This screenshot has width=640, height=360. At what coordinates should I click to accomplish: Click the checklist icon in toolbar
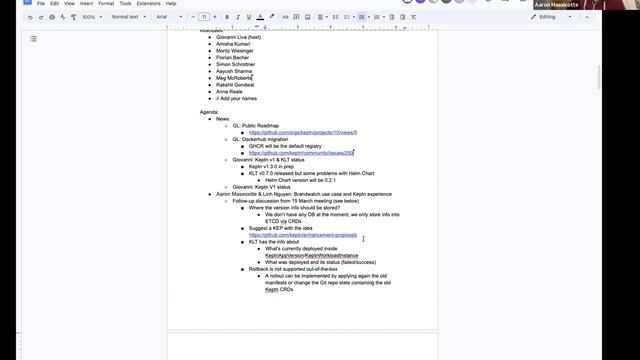tap(347, 17)
